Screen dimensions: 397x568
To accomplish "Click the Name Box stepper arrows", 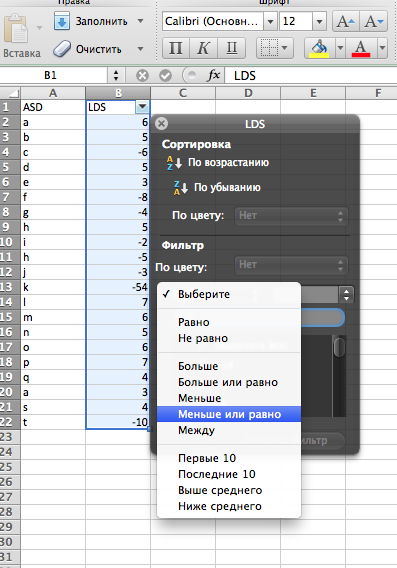I will tap(116, 75).
